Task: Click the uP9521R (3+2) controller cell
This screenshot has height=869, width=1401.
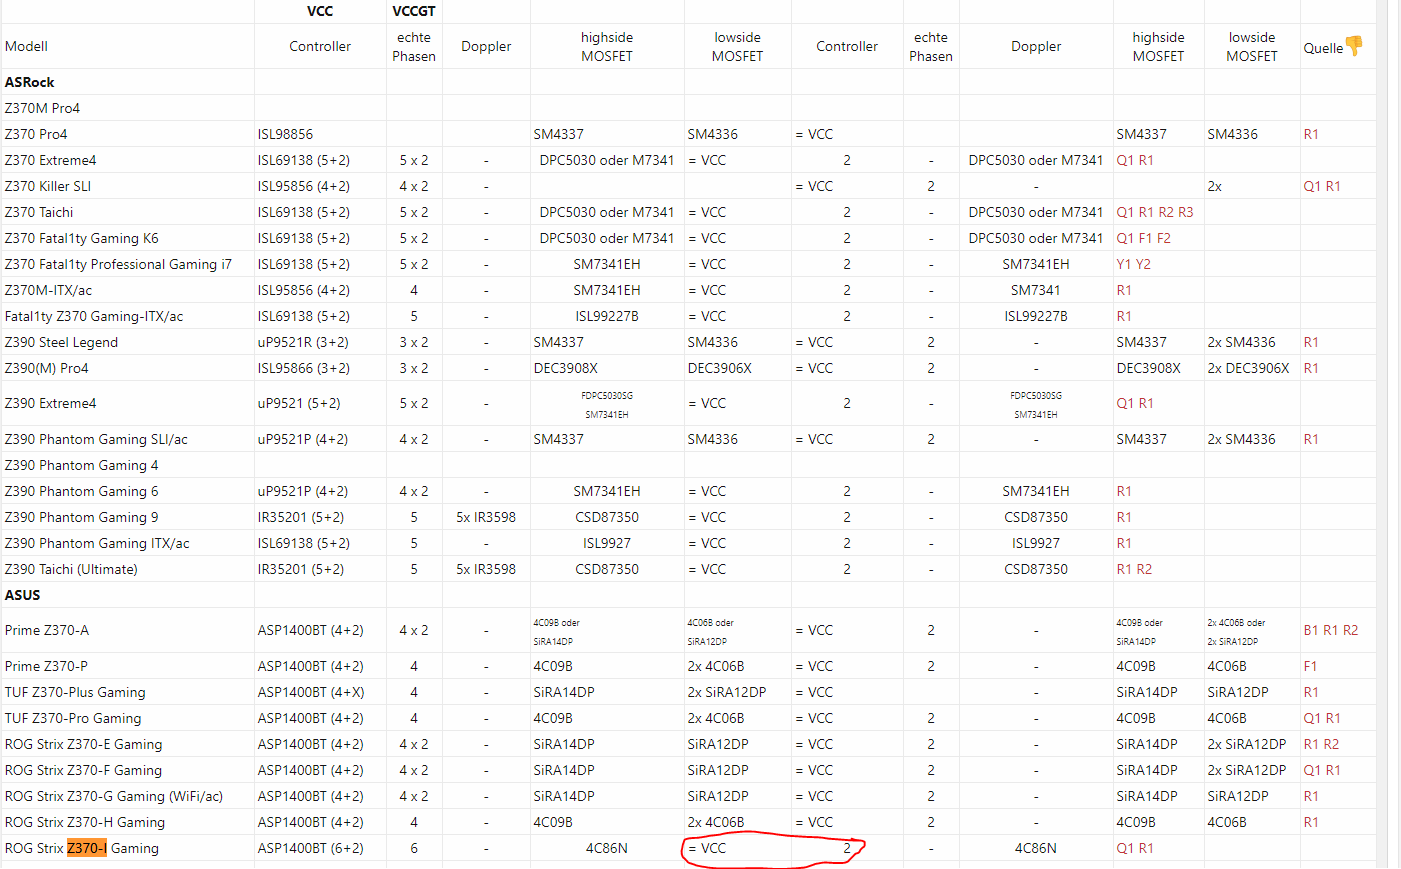Action: click(x=320, y=342)
